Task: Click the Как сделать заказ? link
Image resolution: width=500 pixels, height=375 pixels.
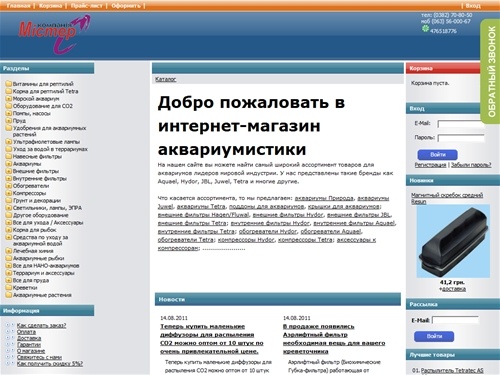Action: [x=41, y=325]
